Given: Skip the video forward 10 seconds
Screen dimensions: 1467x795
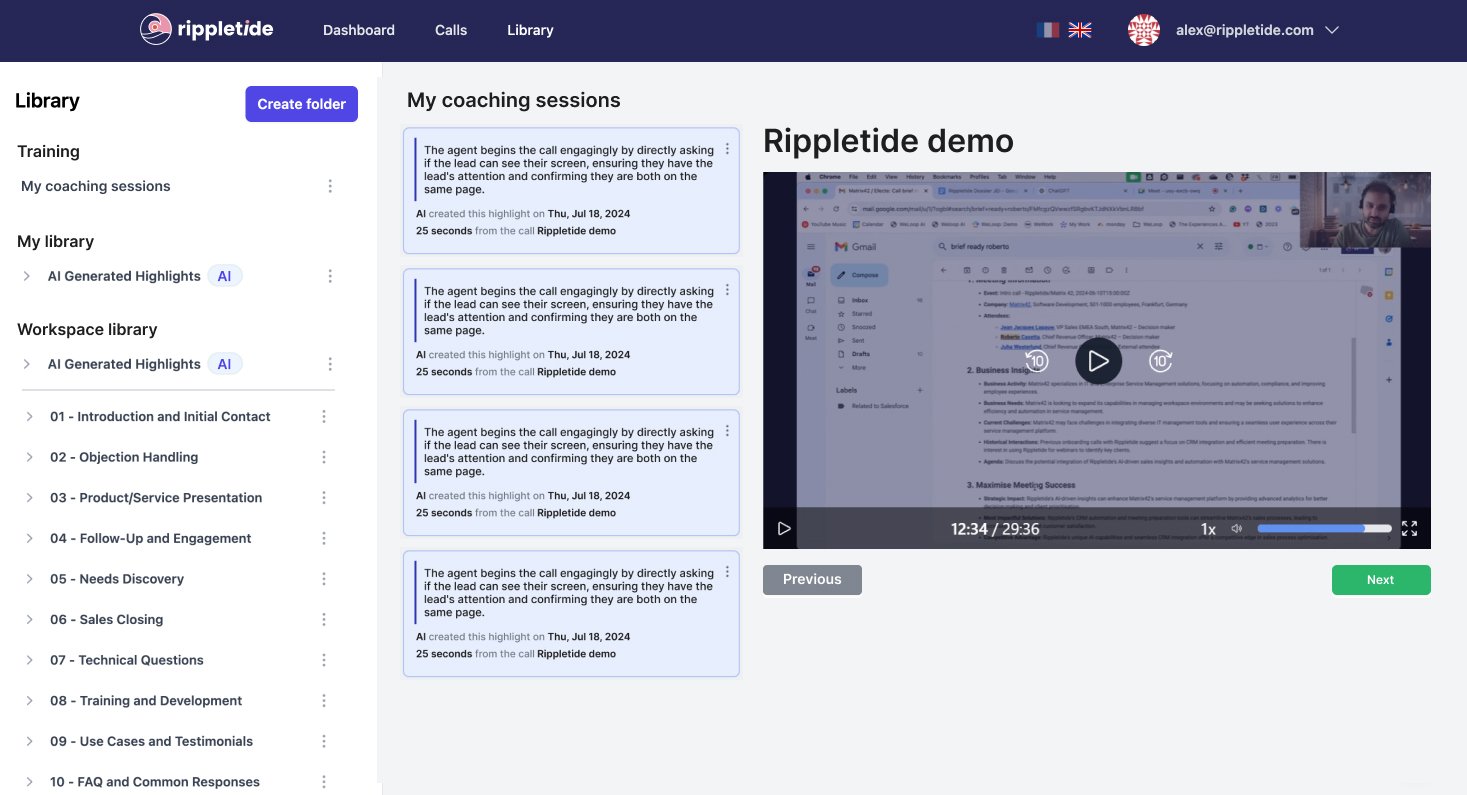Looking at the screenshot, I should pos(1160,361).
